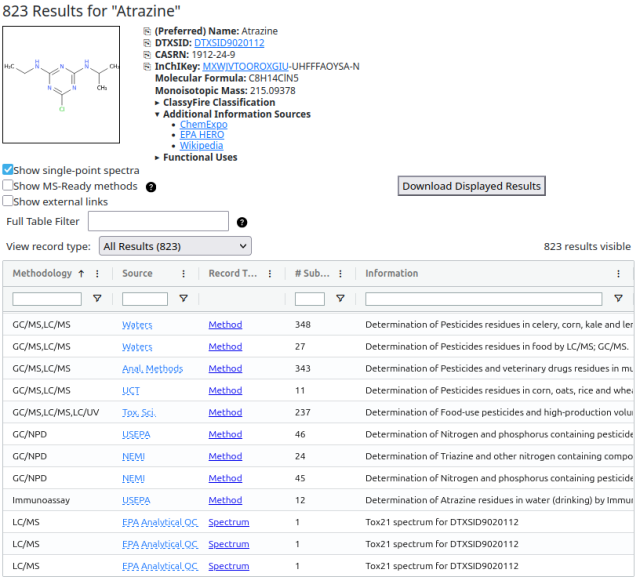Screen dimensions: 640x584
Task: Copy the InChIKey using its copy icon
Action: [x=147, y=67]
